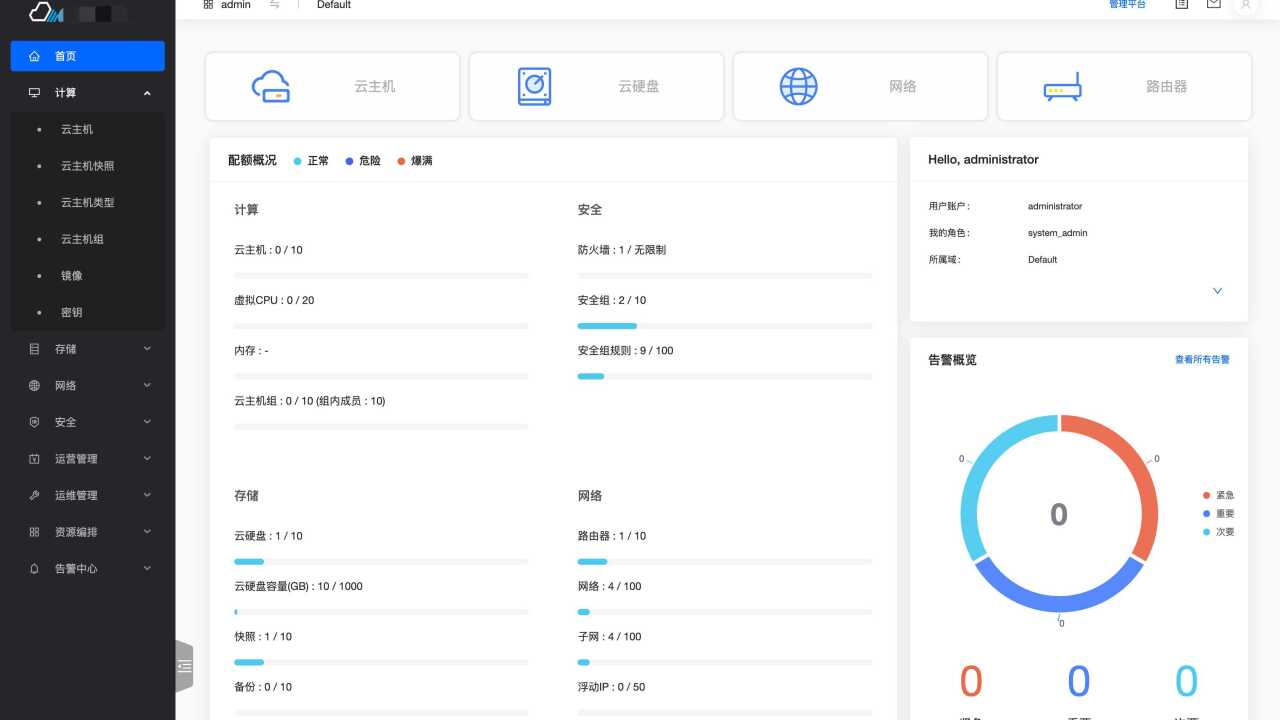1280x720 pixels.
Task: Click the user avatar icon
Action: pos(1245,5)
